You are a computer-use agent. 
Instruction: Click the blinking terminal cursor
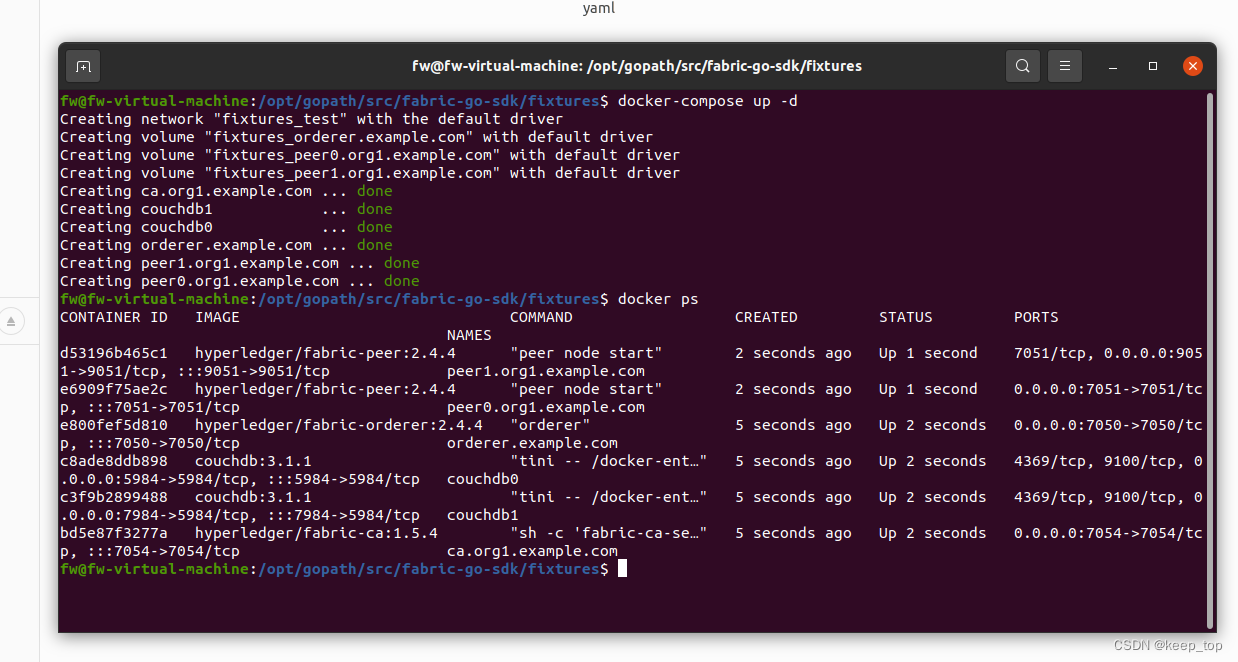(623, 567)
